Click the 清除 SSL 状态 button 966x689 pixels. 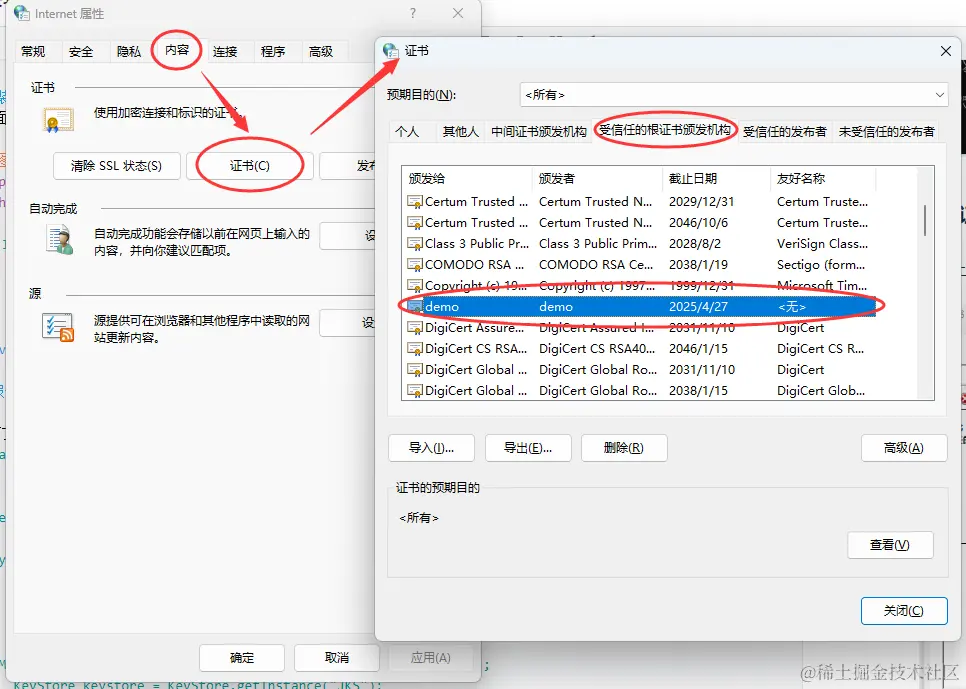[116, 166]
